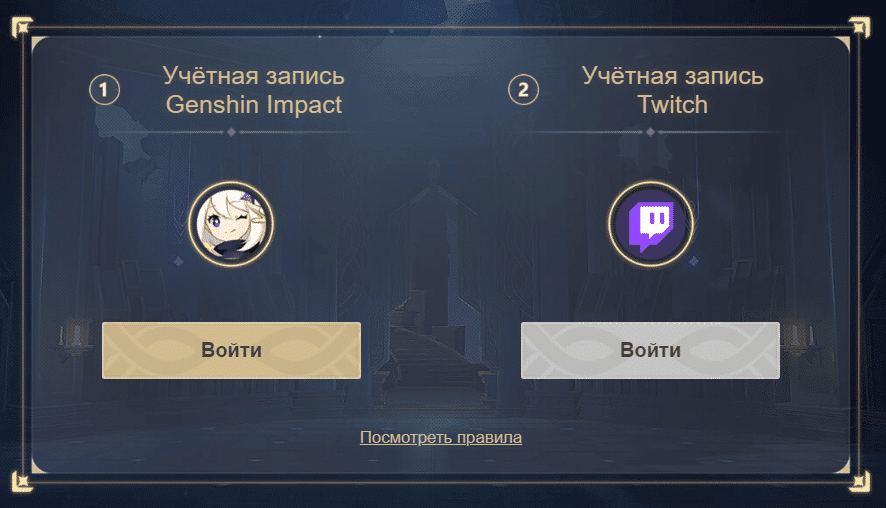Viewport: 886px width, 508px height.
Task: Log in to Twitch with gray Войти button
Action: point(650,350)
